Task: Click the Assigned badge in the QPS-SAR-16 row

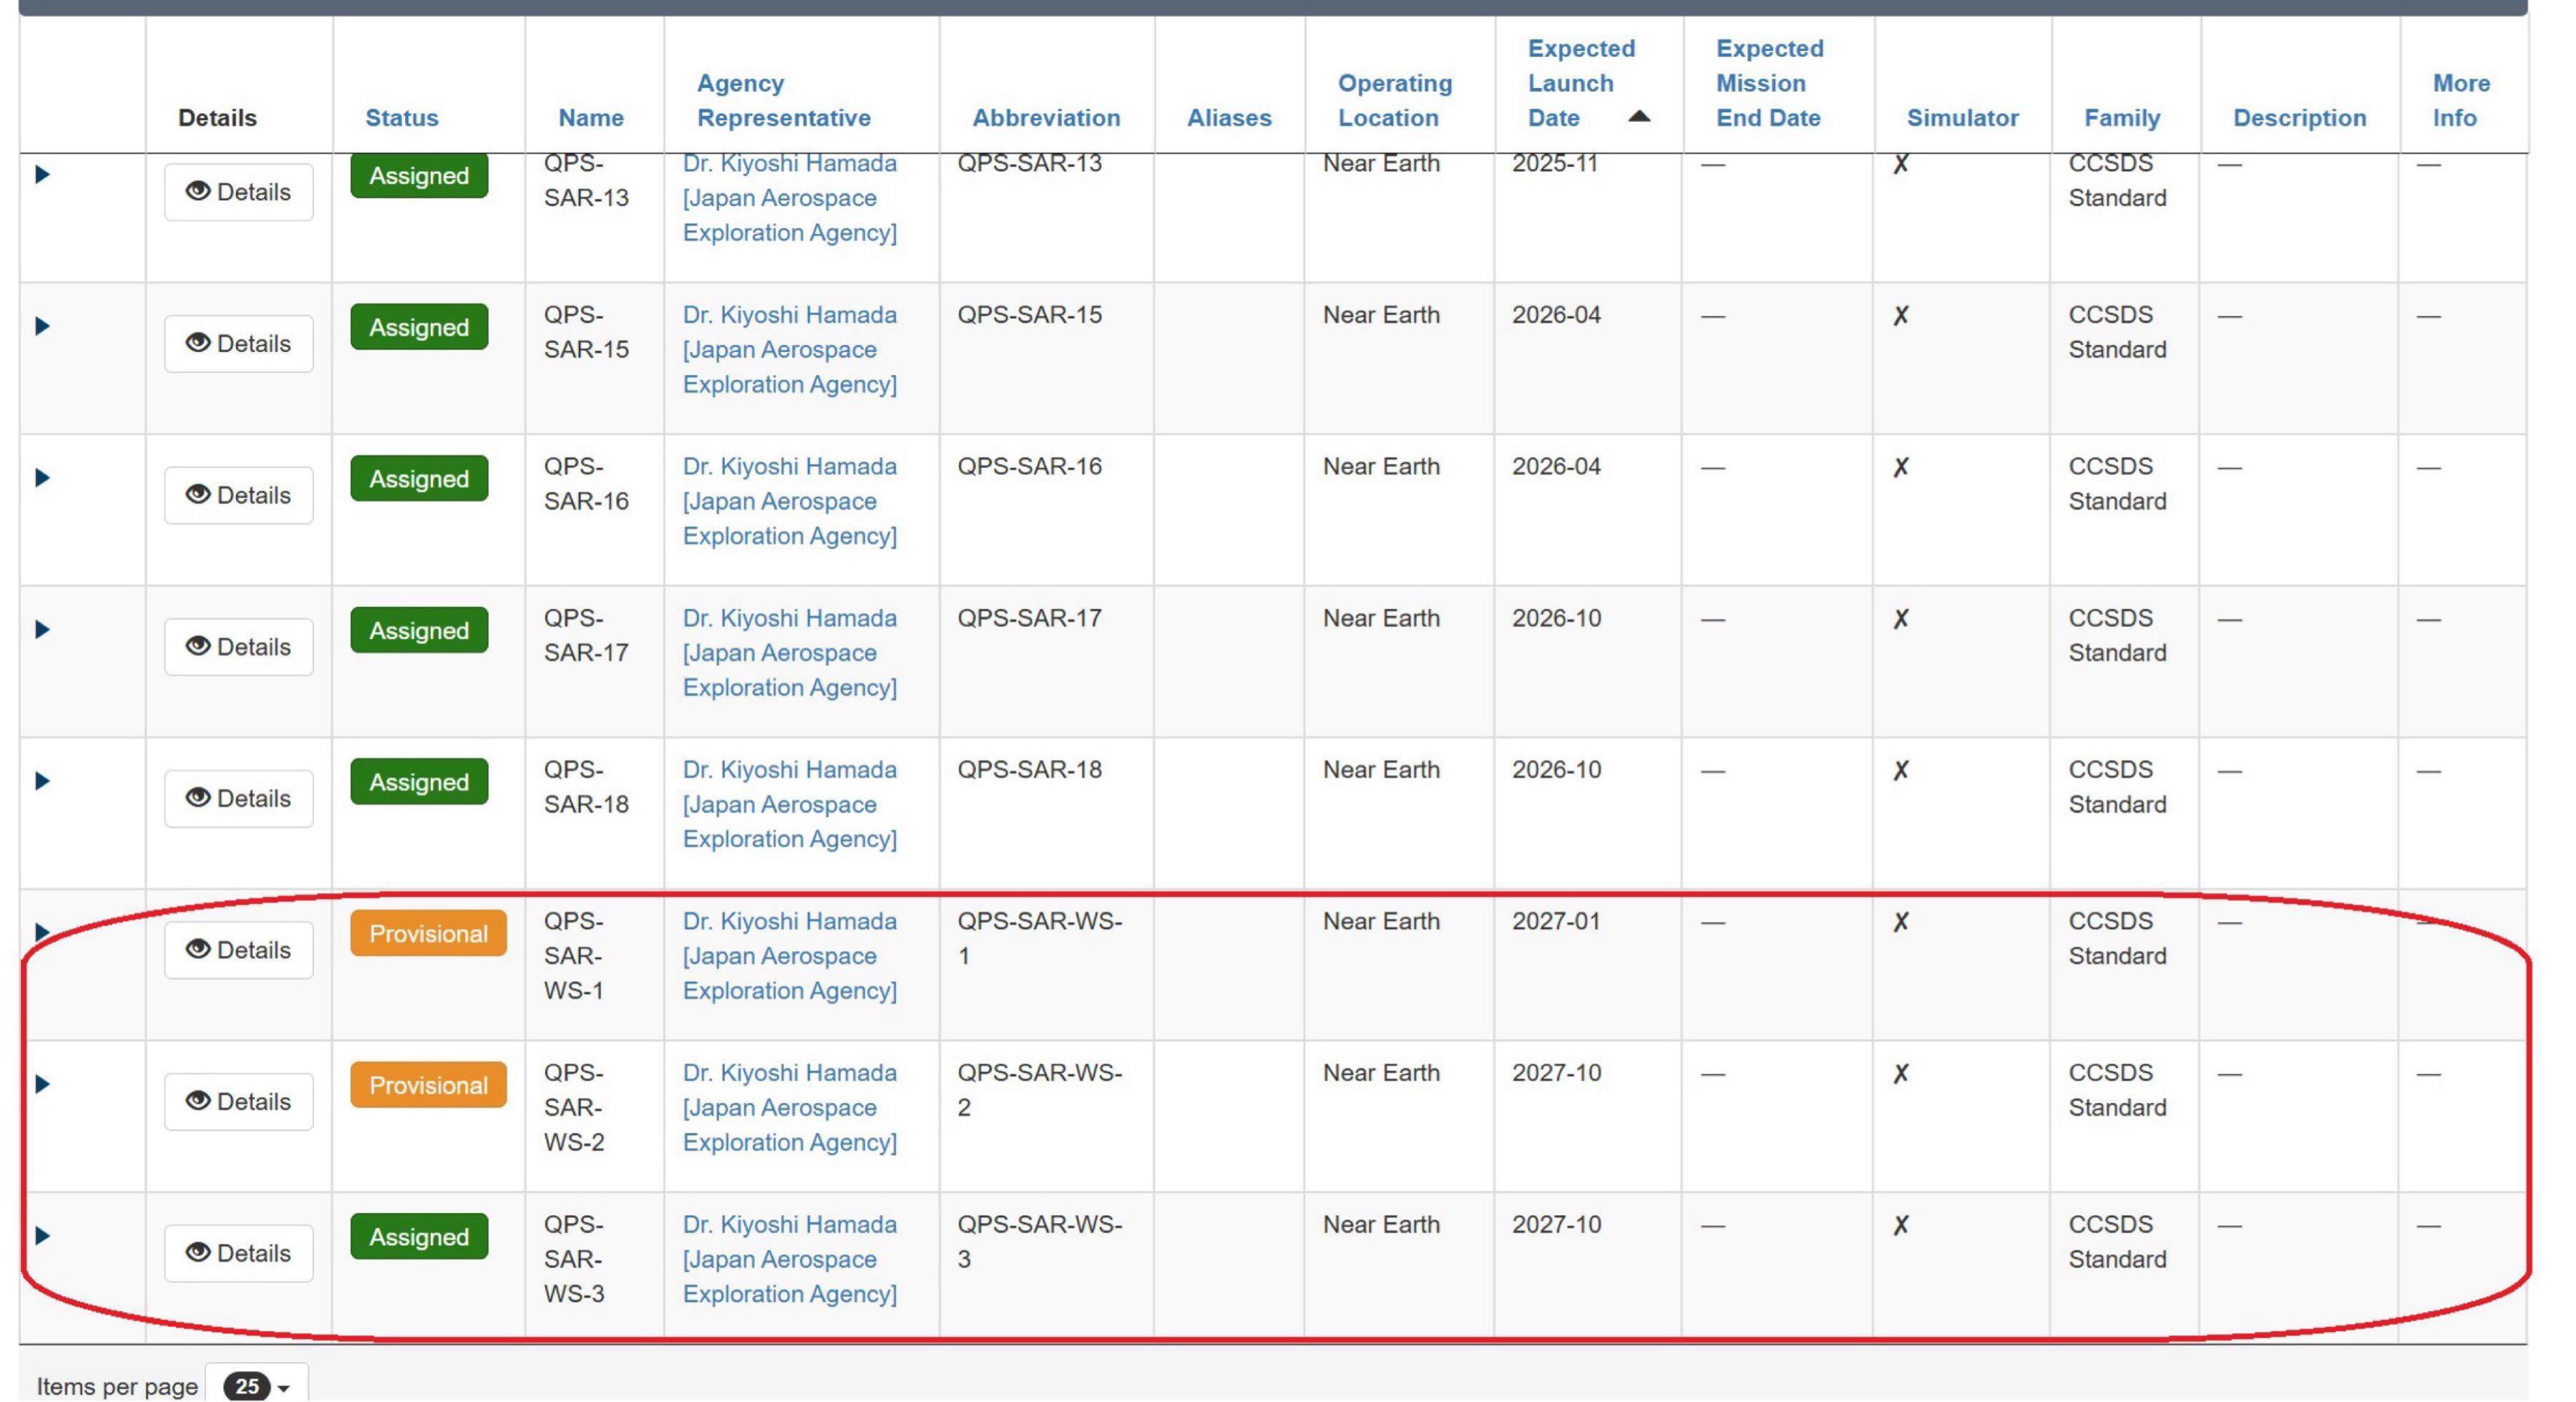Action: [419, 479]
